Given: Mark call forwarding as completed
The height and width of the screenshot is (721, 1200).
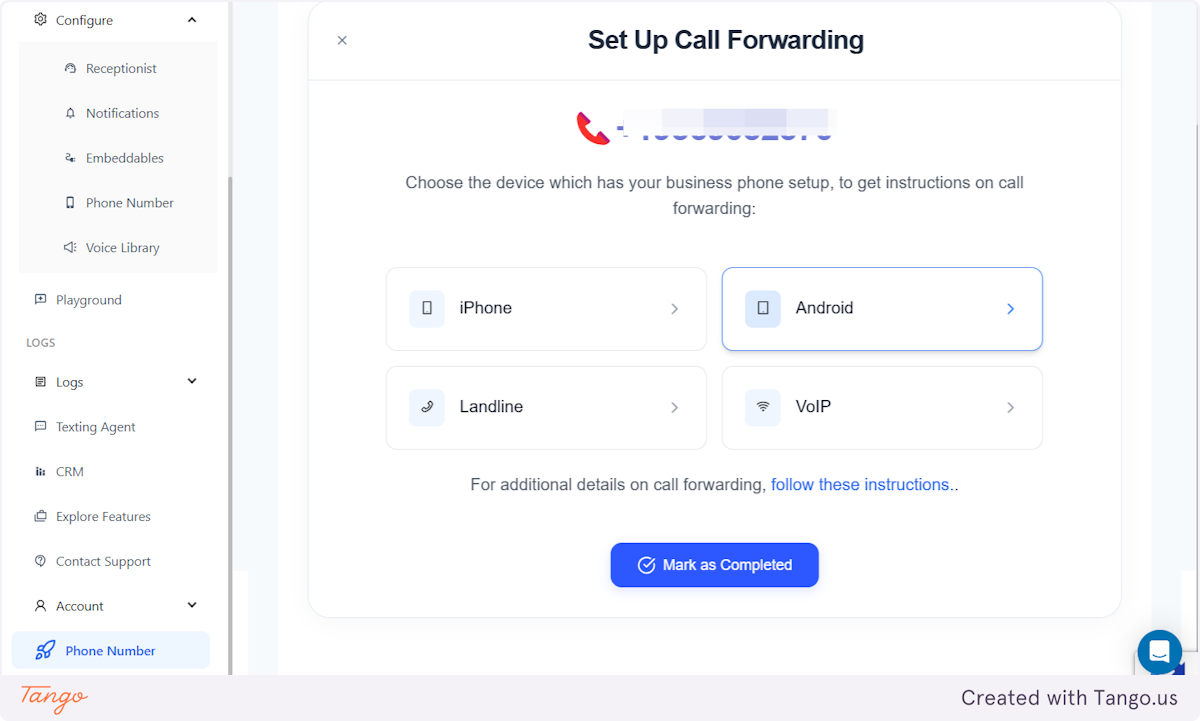Looking at the screenshot, I should tap(715, 565).
